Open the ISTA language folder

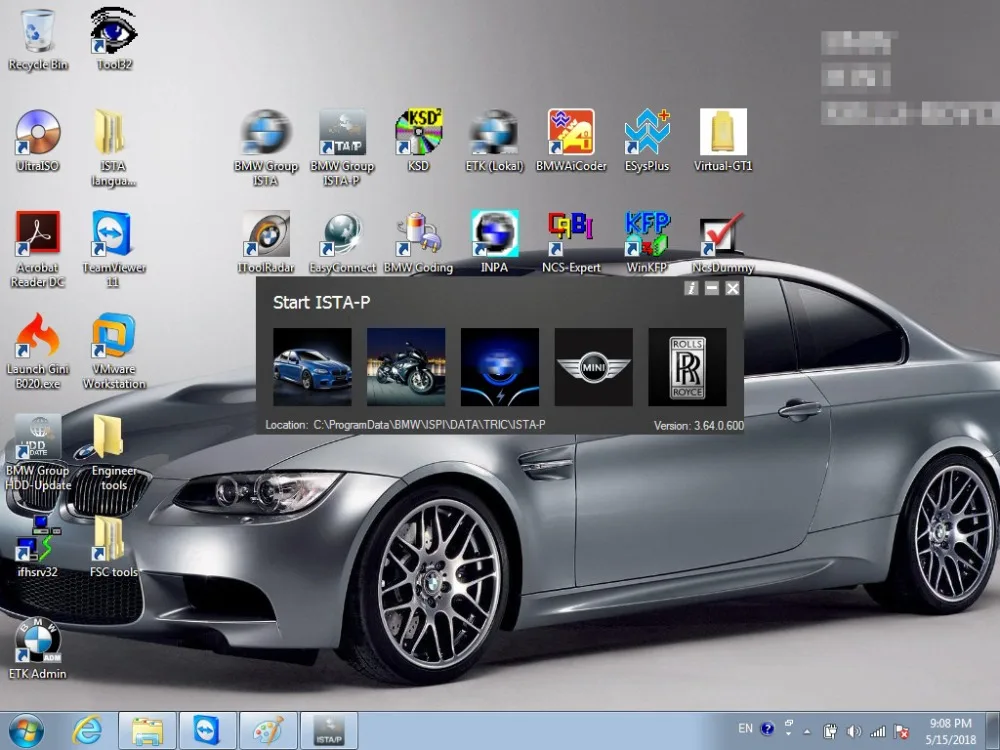[113, 148]
